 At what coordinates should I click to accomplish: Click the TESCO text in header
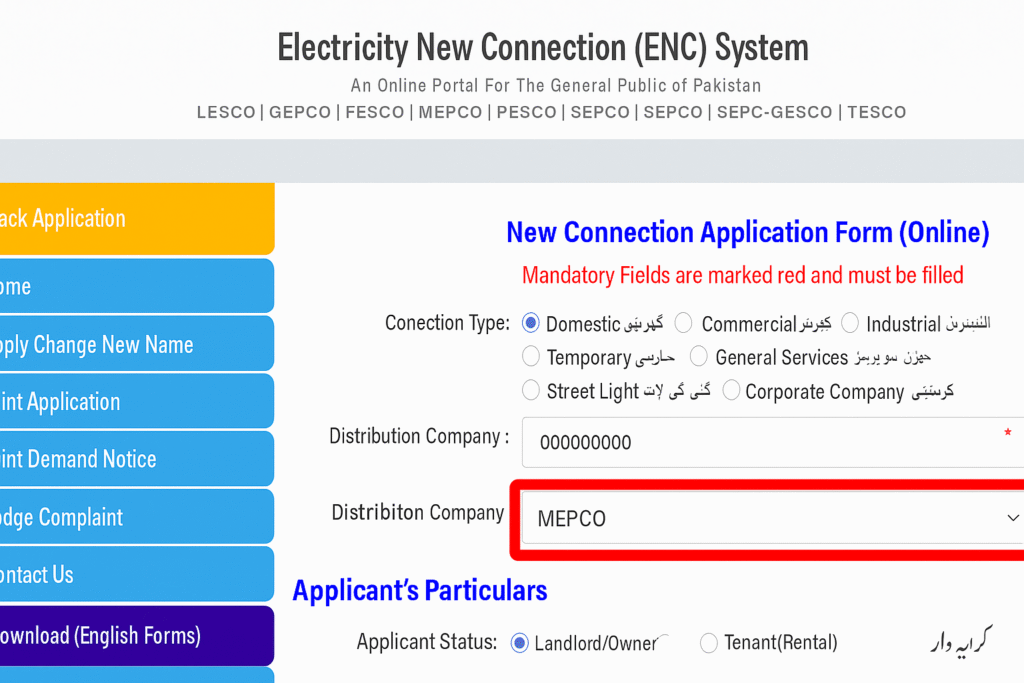[x=876, y=112]
